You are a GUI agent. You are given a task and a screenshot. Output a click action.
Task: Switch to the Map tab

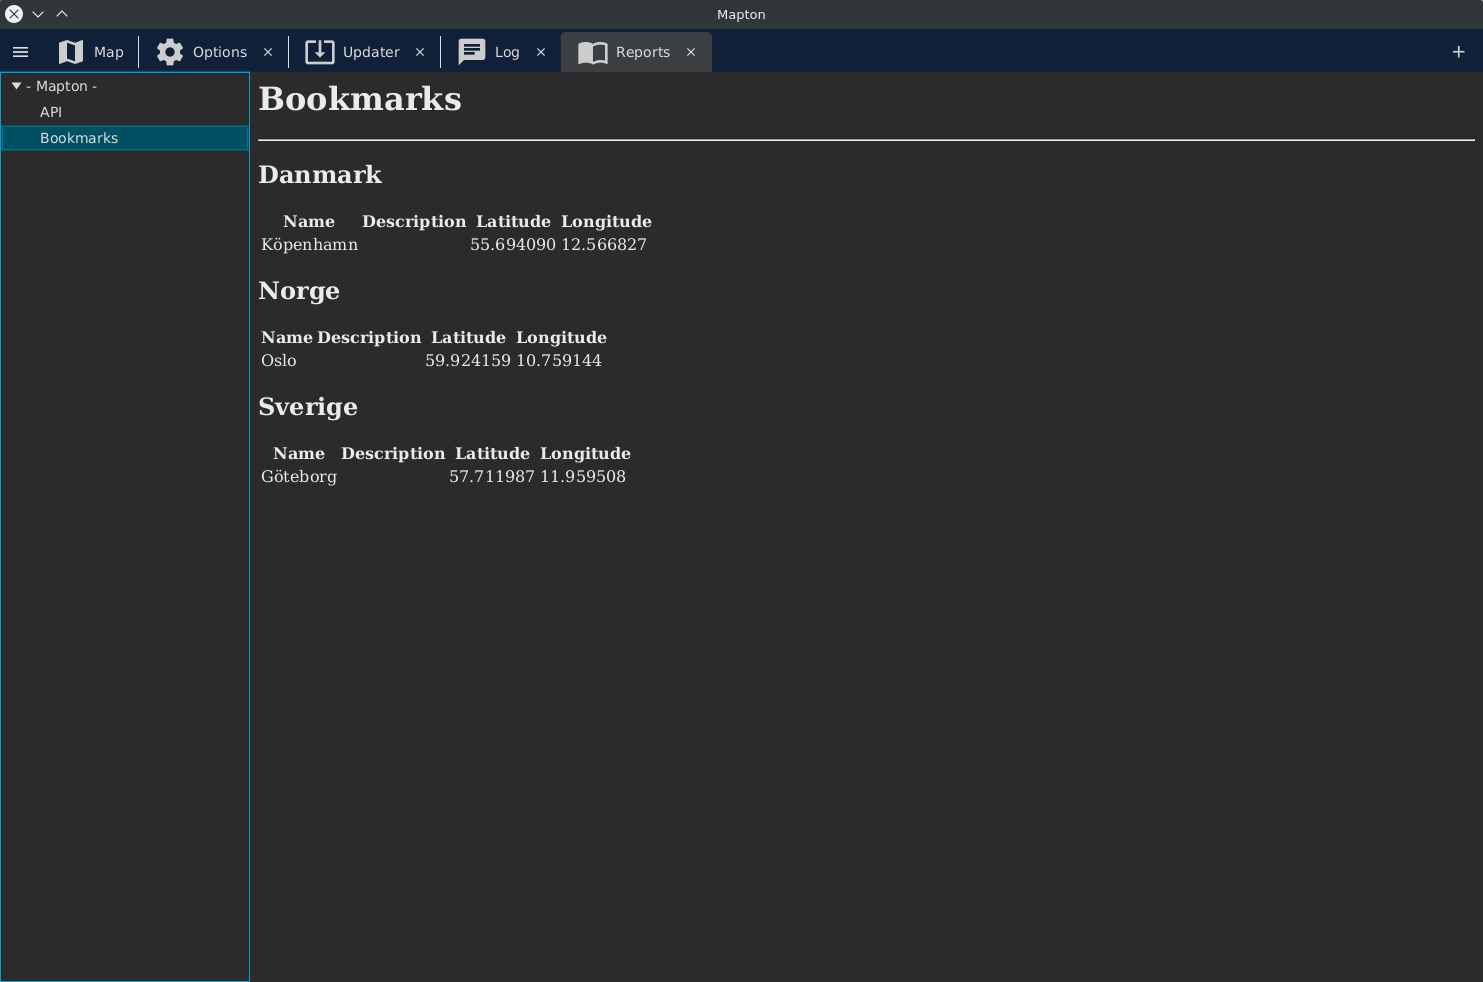[91, 52]
